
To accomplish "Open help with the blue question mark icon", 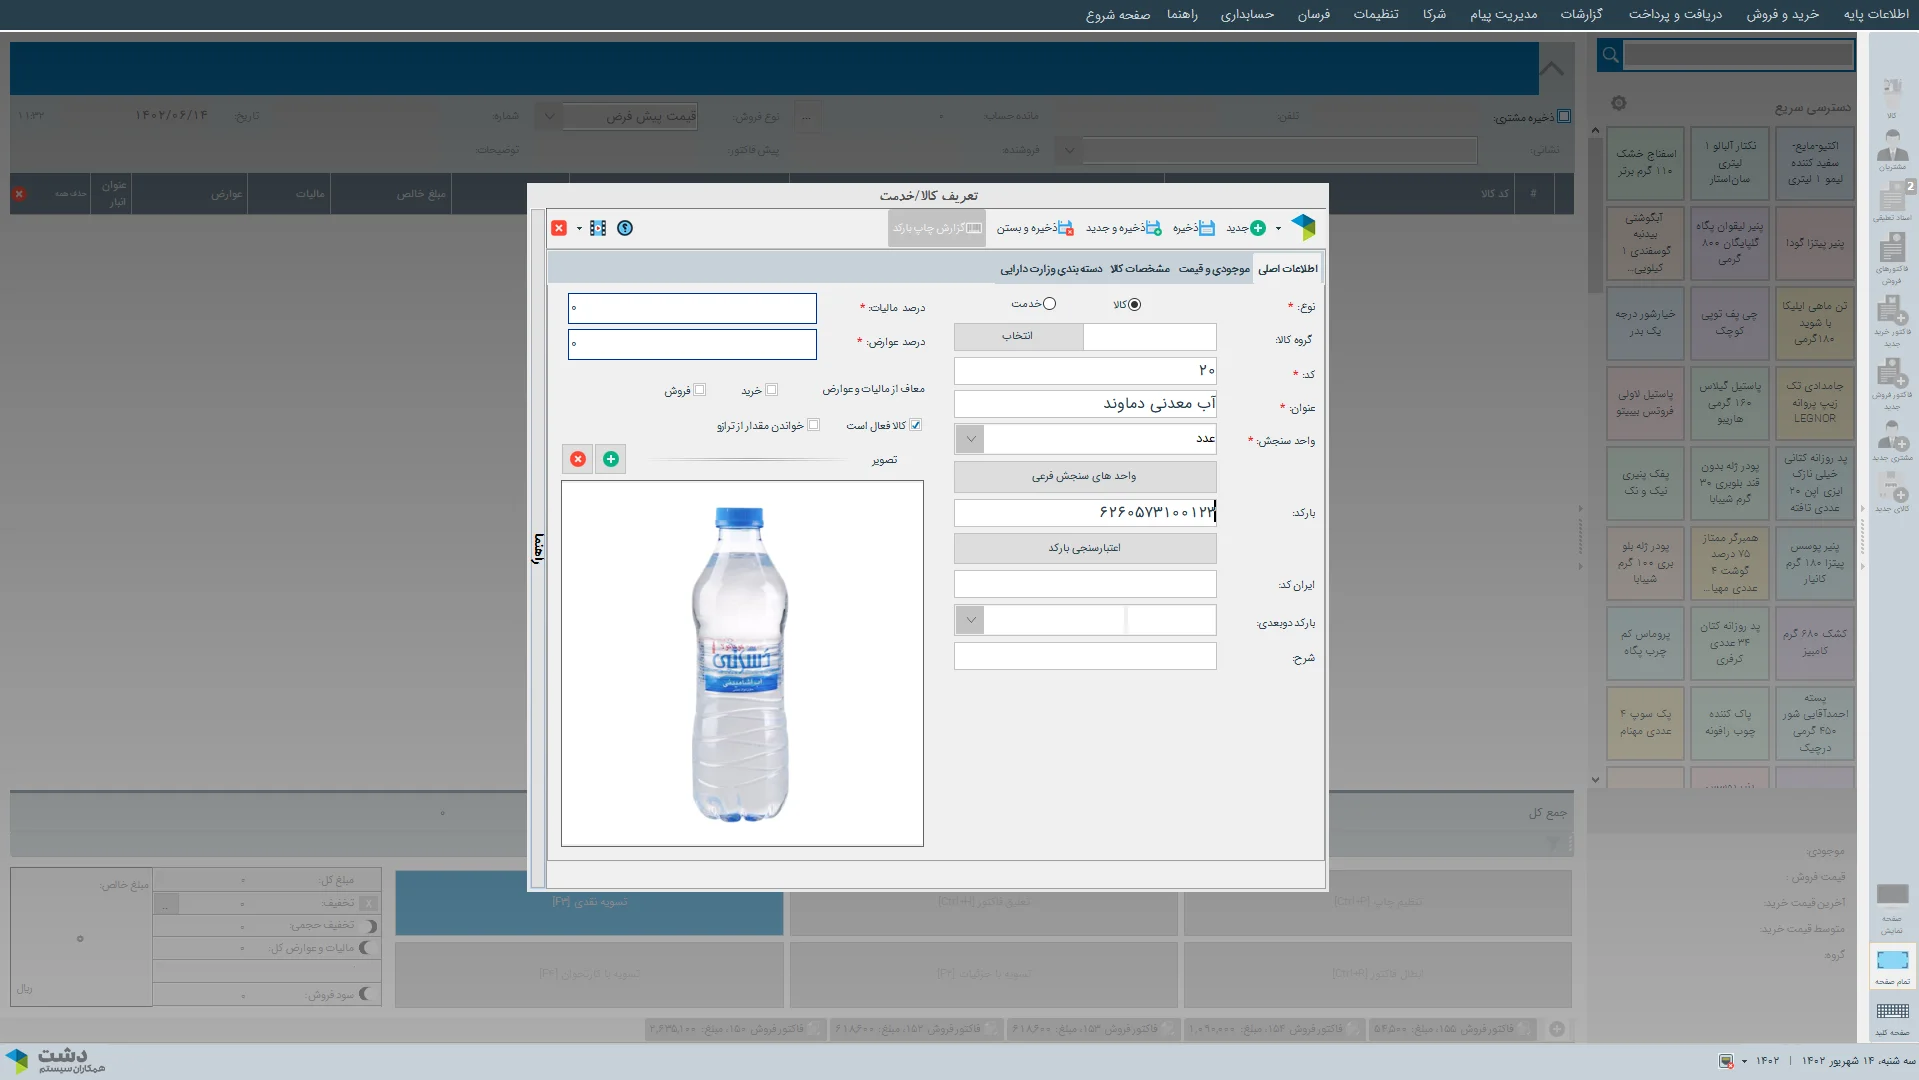I will coord(625,228).
